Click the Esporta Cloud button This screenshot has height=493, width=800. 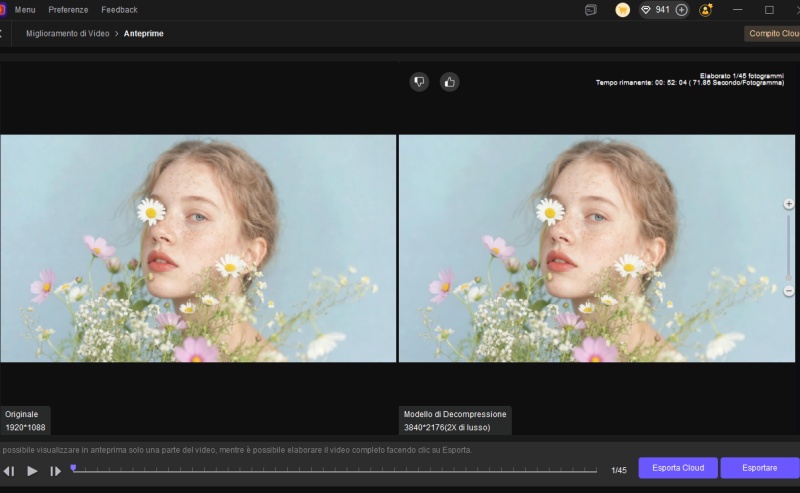click(x=678, y=468)
